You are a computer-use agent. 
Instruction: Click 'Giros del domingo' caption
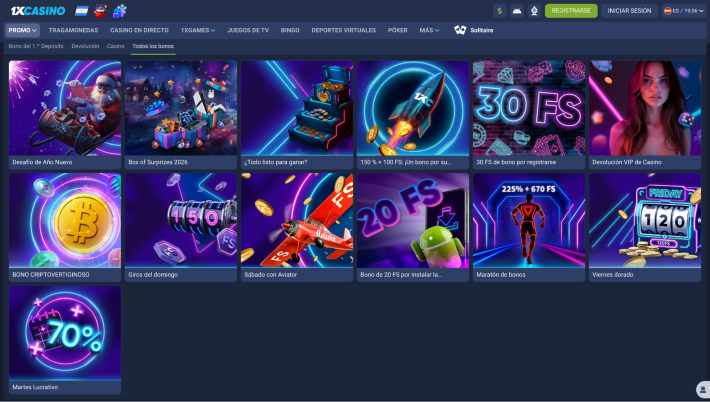tap(153, 275)
